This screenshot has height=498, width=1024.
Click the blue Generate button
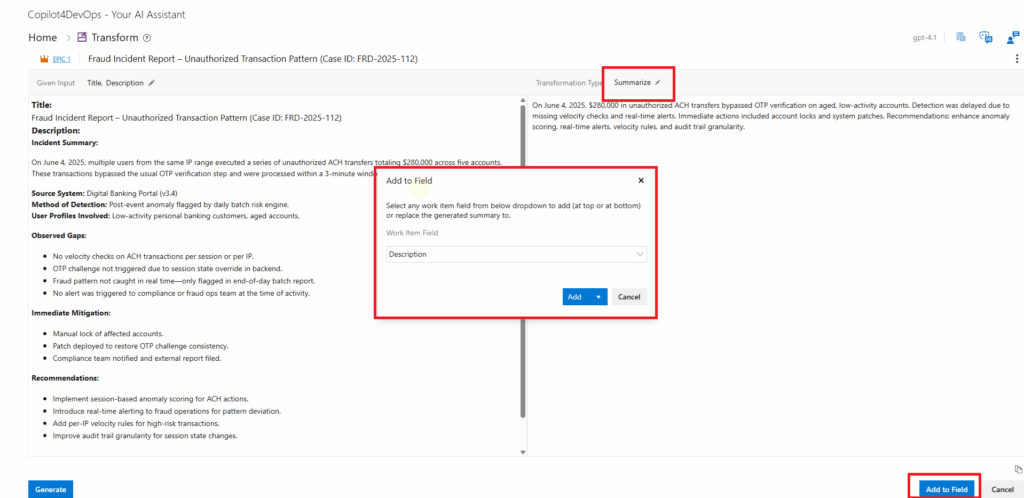pyautogui.click(x=50, y=489)
